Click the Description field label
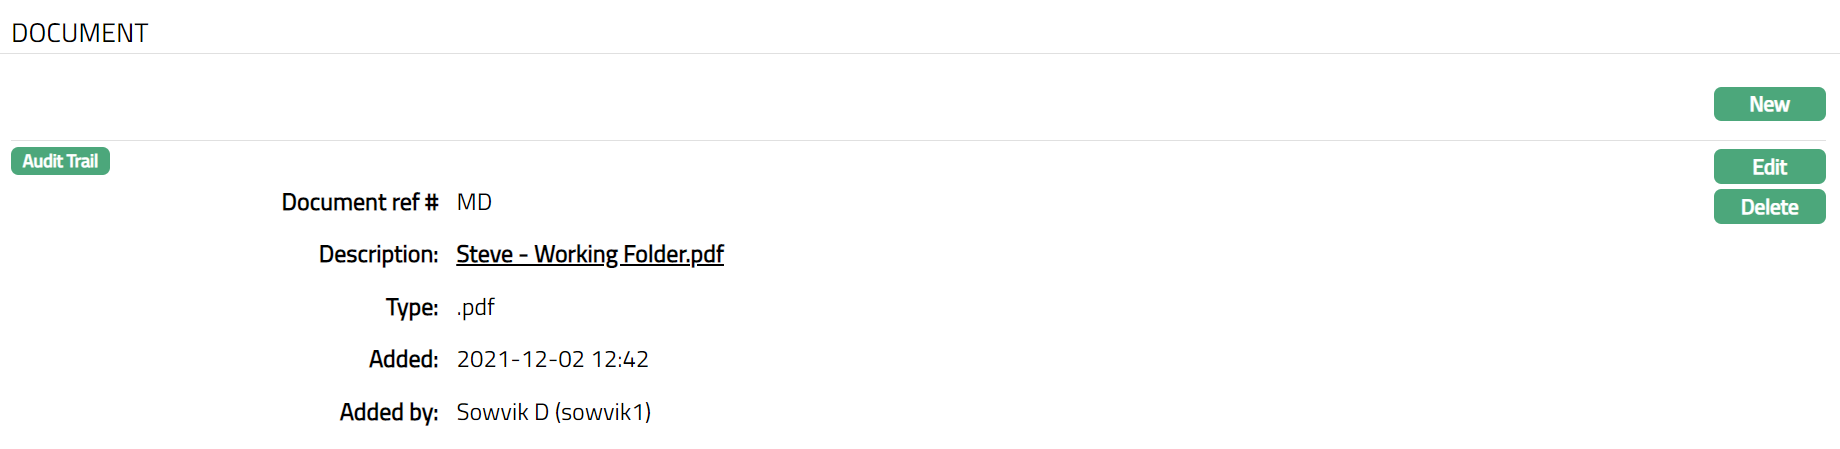 378,254
